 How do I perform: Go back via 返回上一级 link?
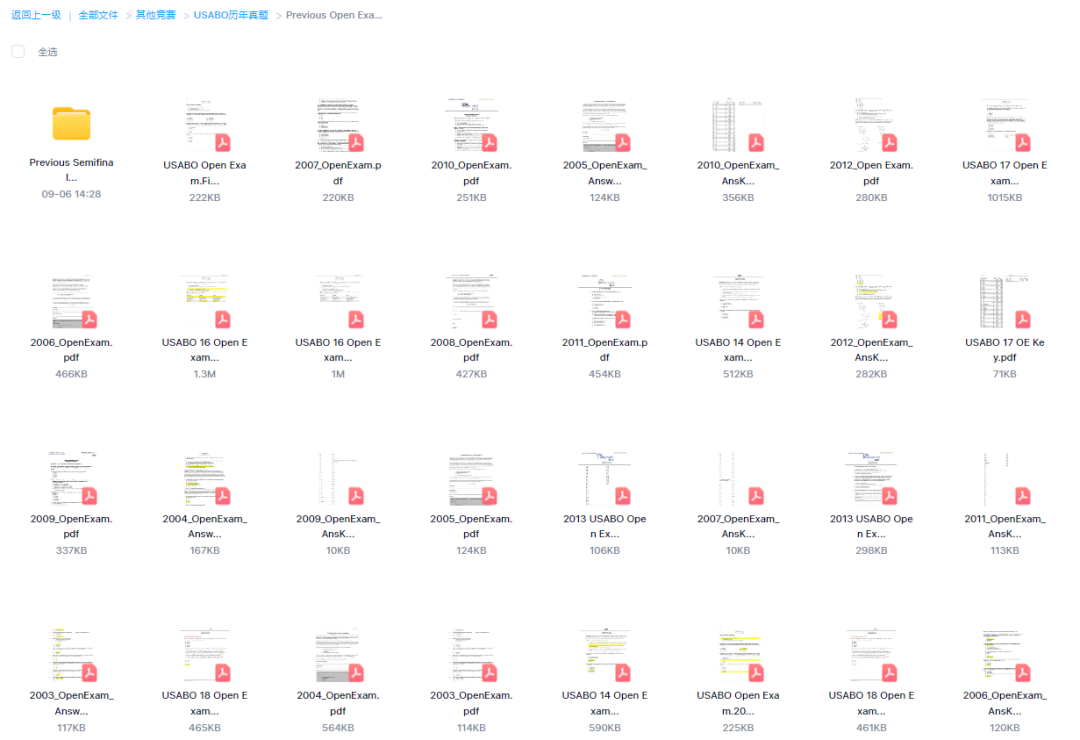click(36, 15)
